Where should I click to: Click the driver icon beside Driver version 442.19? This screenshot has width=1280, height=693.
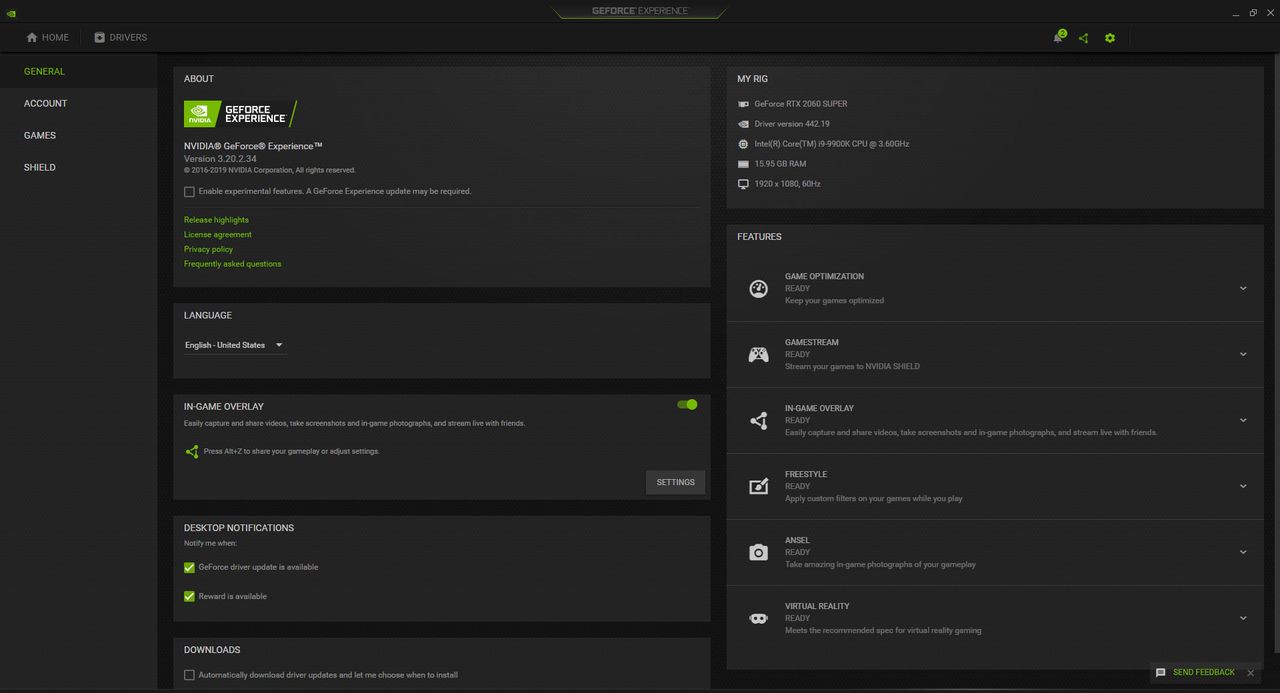743,124
